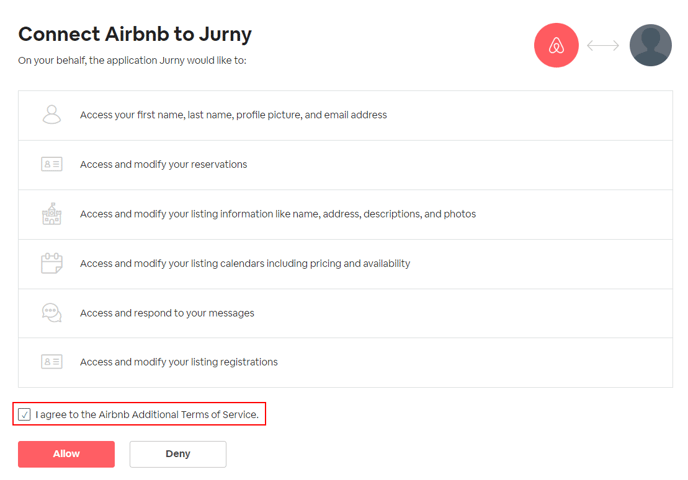
Task: Click the listing registrations card icon
Action: pos(52,362)
